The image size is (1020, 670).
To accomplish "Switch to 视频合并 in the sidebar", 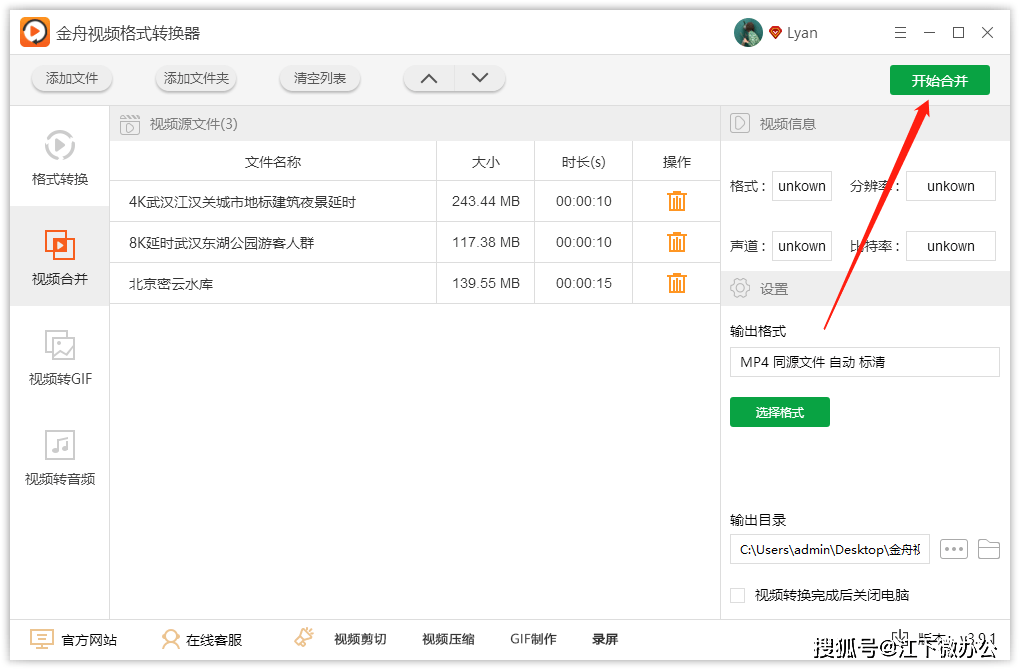I will [x=60, y=257].
